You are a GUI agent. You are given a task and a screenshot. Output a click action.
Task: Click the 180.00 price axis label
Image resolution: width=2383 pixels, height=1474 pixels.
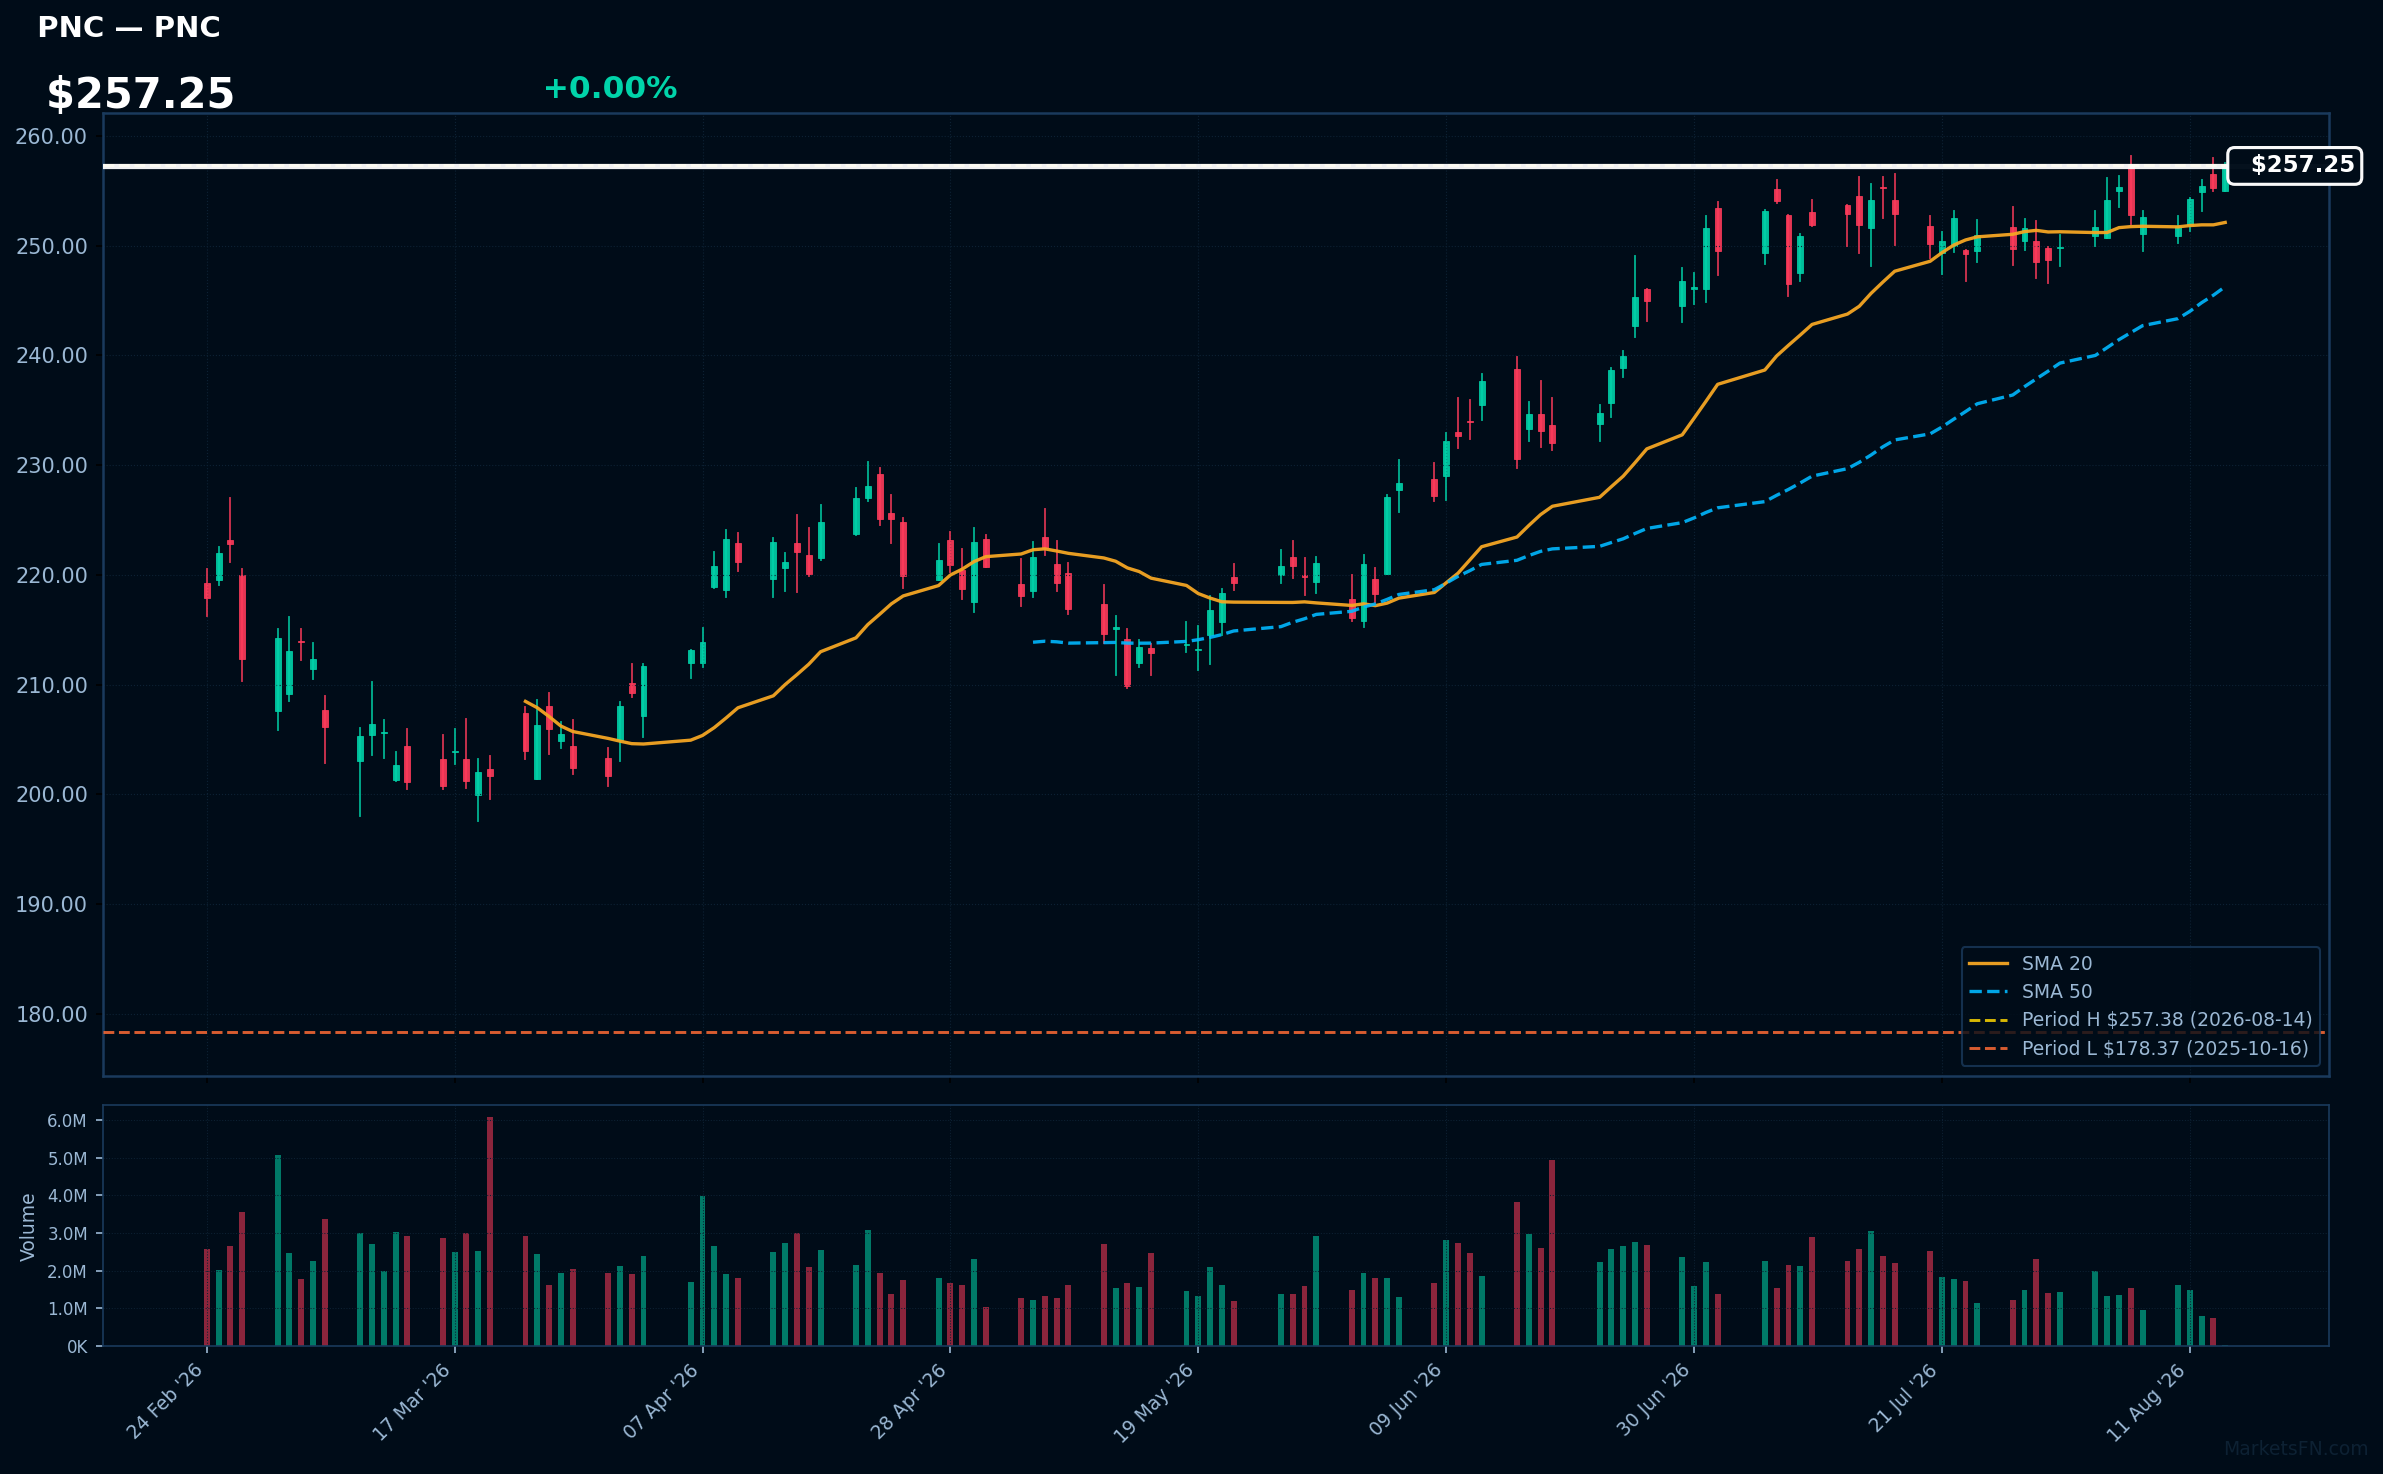pyautogui.click(x=51, y=1015)
